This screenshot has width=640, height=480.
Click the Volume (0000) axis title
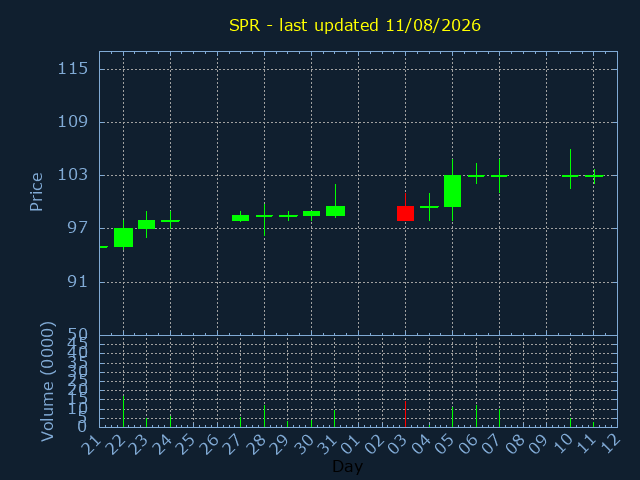47,382
